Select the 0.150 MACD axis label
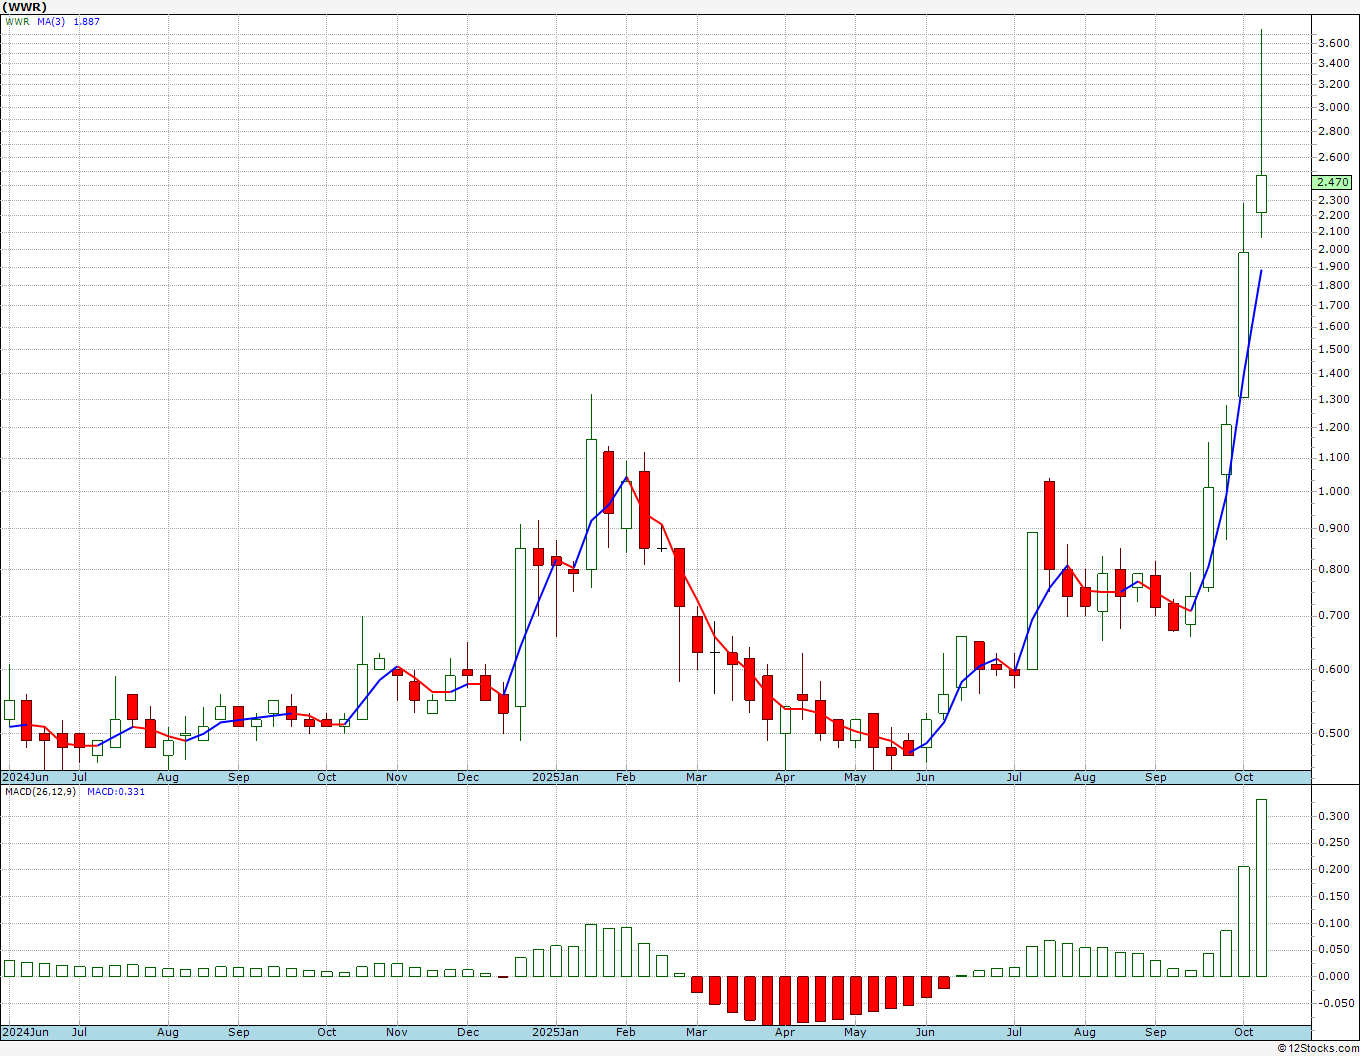 pos(1333,896)
